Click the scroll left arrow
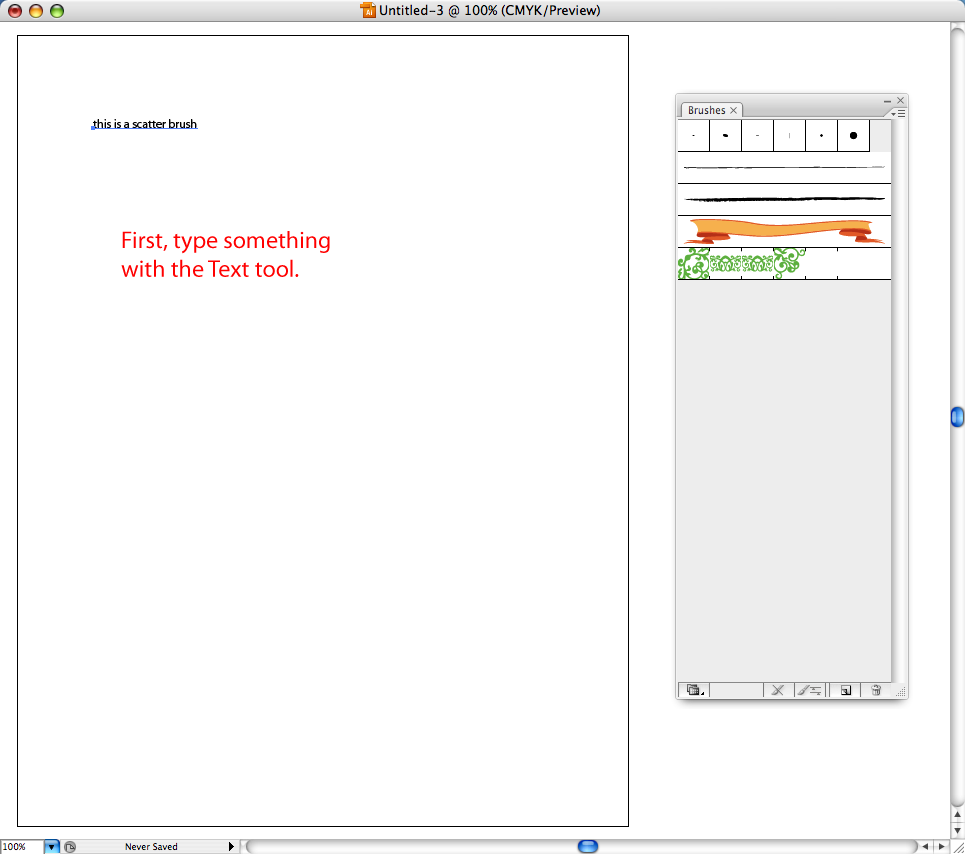The image size is (965, 854). tap(925, 847)
